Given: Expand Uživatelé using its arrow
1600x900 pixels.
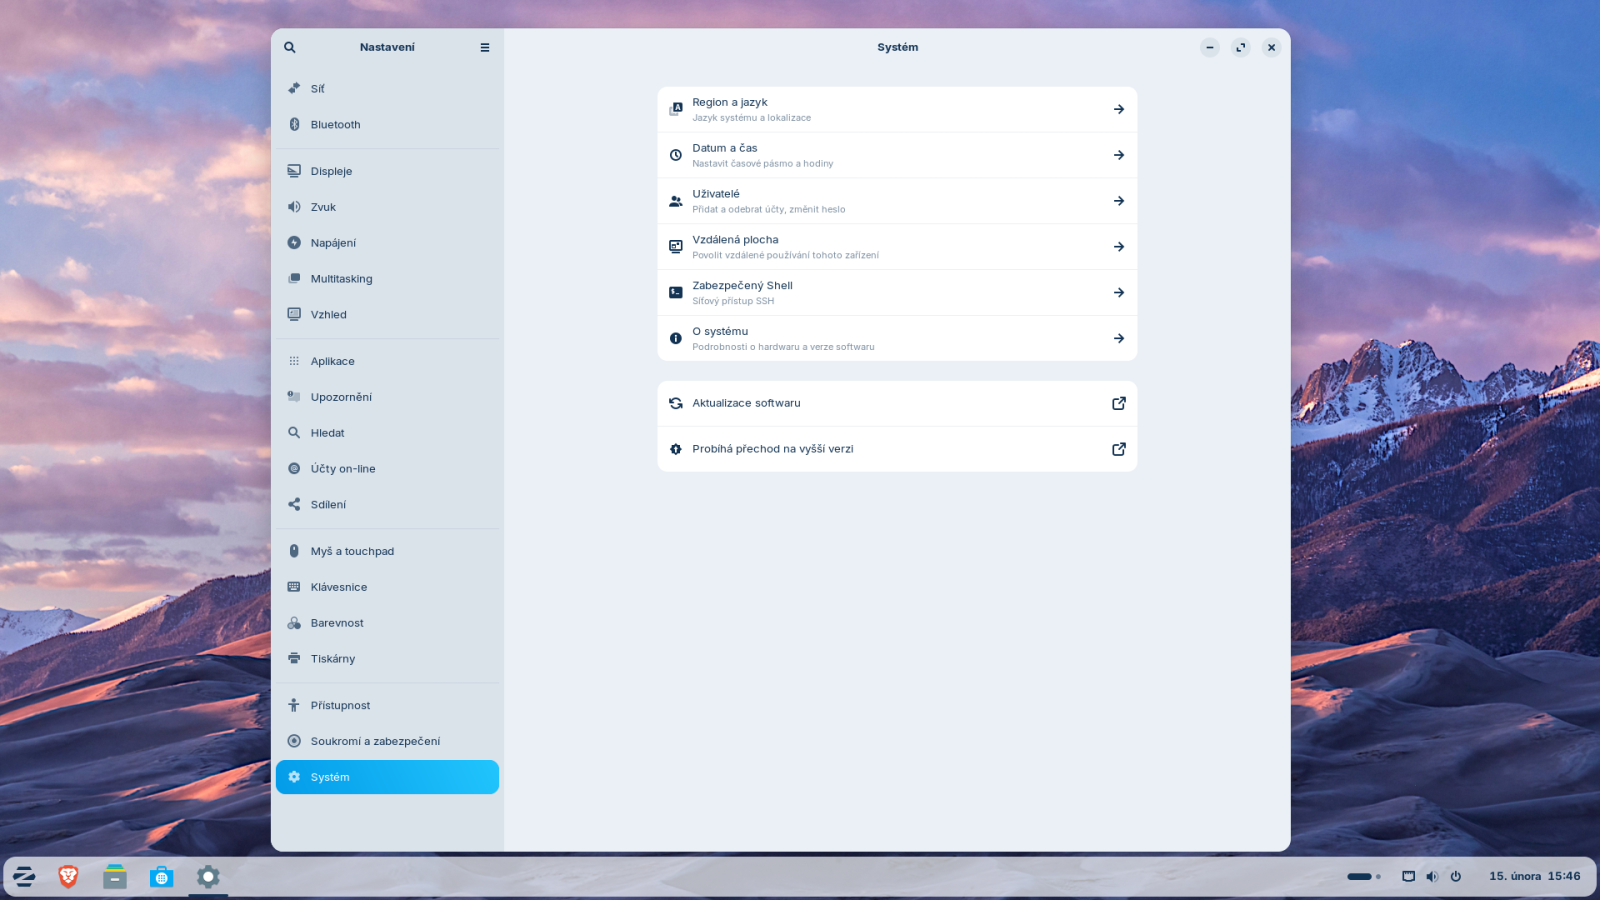Looking at the screenshot, I should pos(1119,201).
